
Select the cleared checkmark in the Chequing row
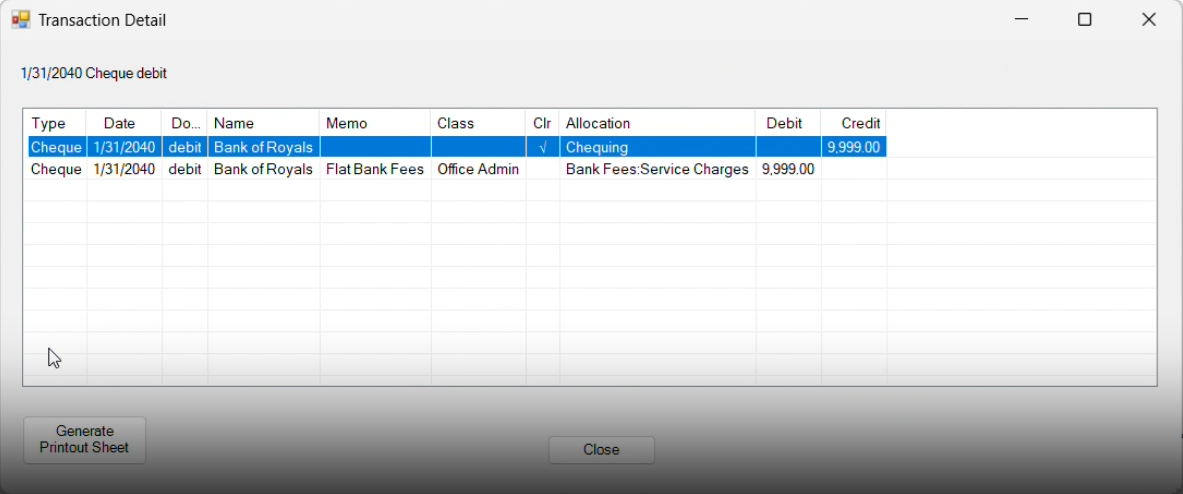(542, 147)
